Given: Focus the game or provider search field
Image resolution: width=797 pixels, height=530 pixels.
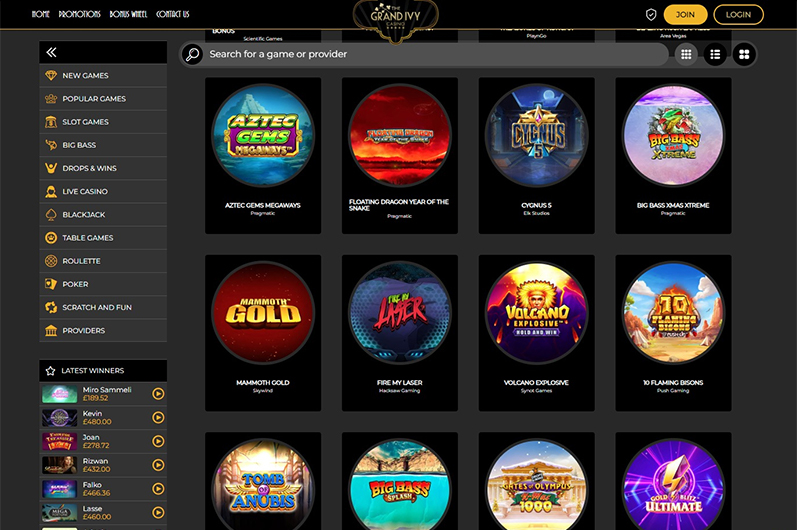Looking at the screenshot, I should pyautogui.click(x=437, y=54).
